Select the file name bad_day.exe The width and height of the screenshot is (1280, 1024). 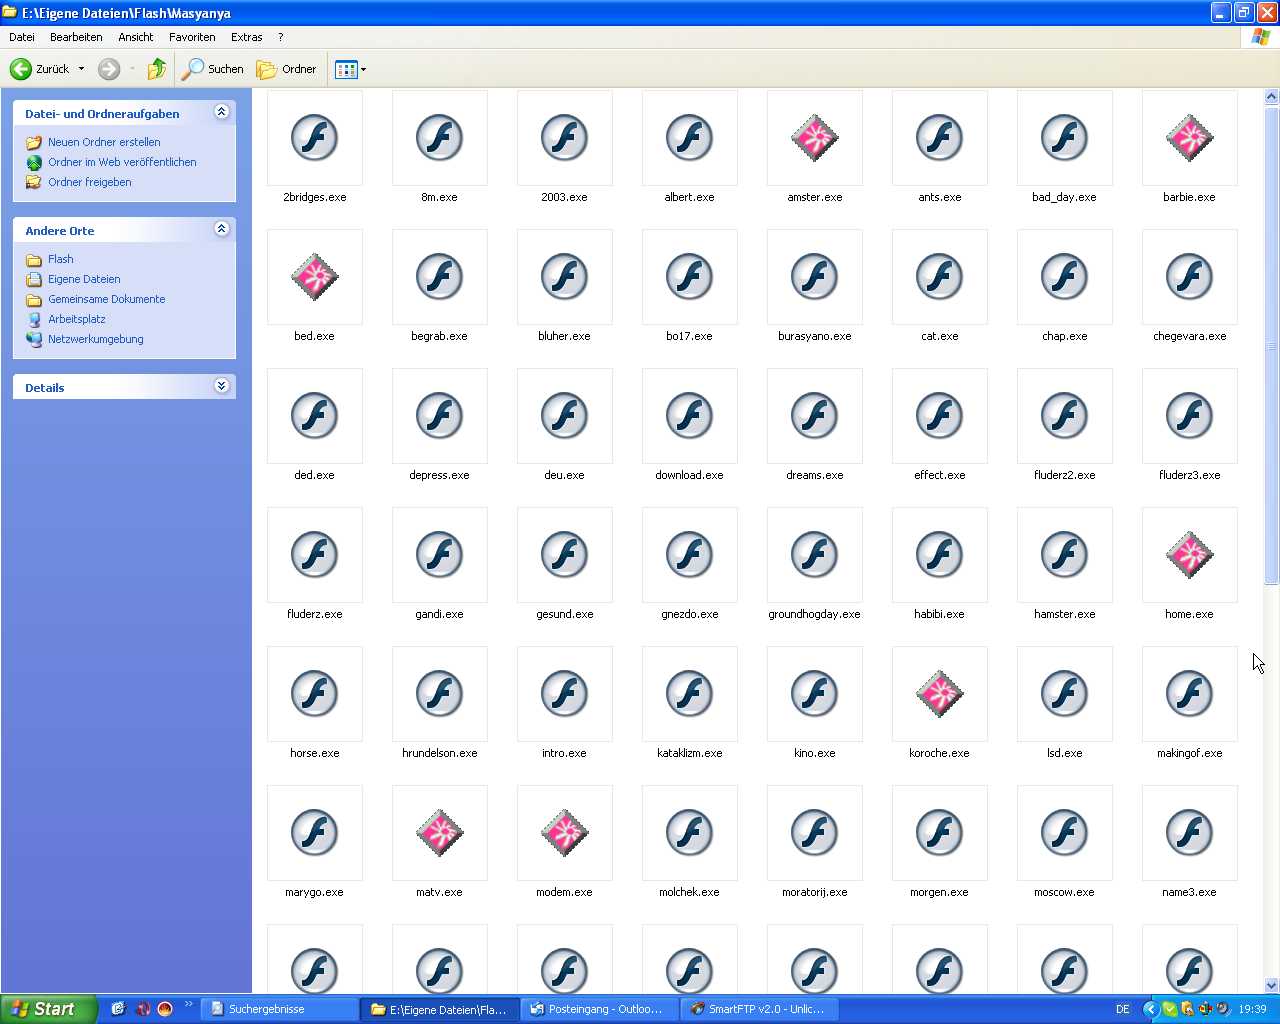(x=1065, y=197)
